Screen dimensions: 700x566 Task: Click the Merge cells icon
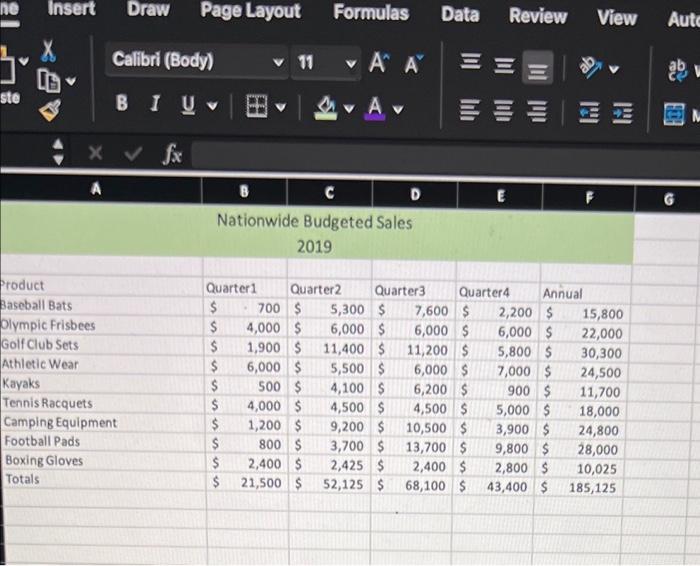click(x=674, y=114)
